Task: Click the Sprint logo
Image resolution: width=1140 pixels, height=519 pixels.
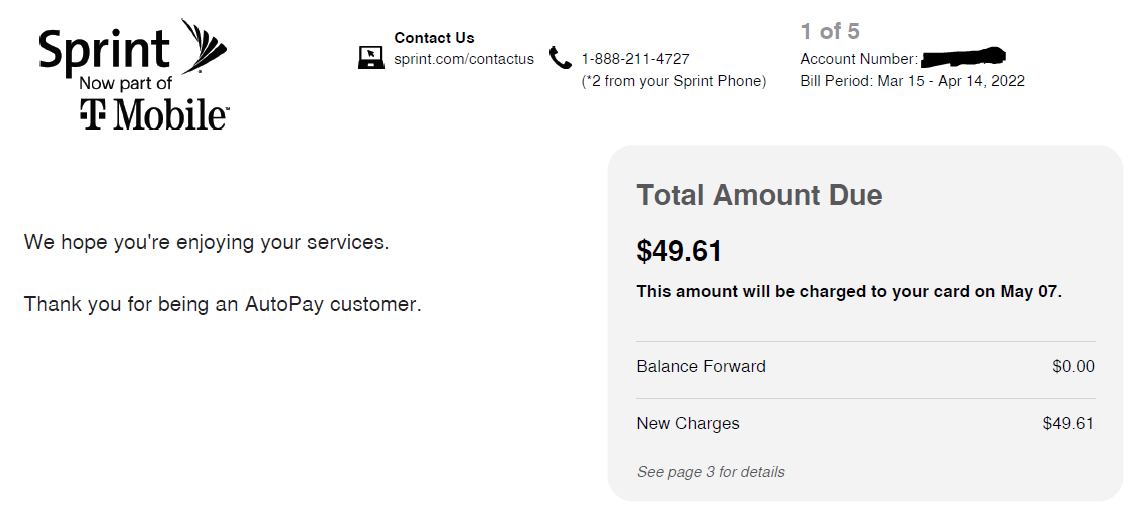Action: (x=132, y=48)
